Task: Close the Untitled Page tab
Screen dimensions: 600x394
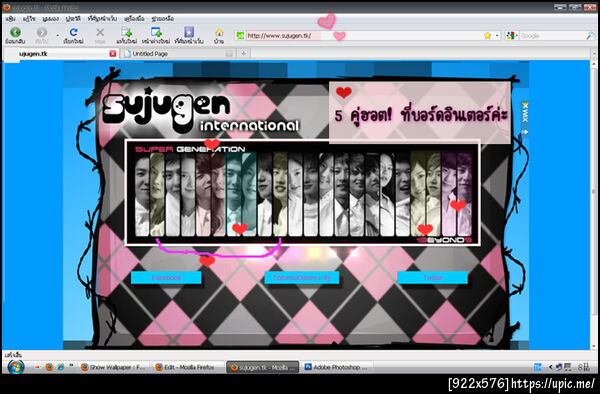Action: tap(229, 54)
